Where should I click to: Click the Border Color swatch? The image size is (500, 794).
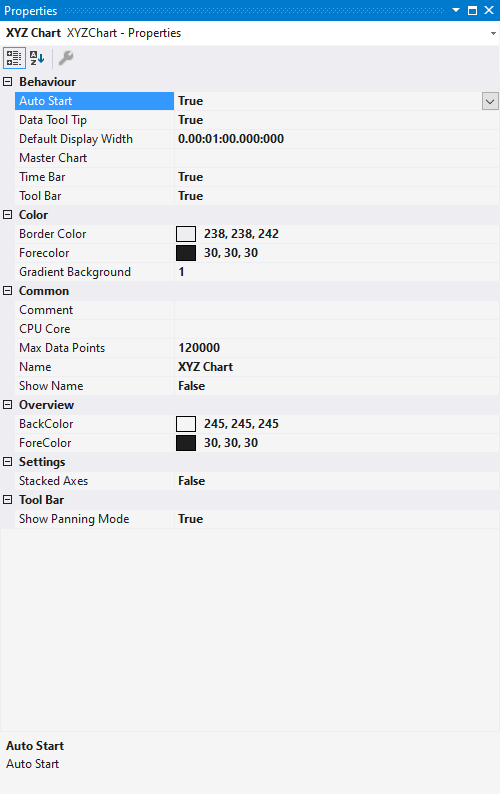point(186,234)
